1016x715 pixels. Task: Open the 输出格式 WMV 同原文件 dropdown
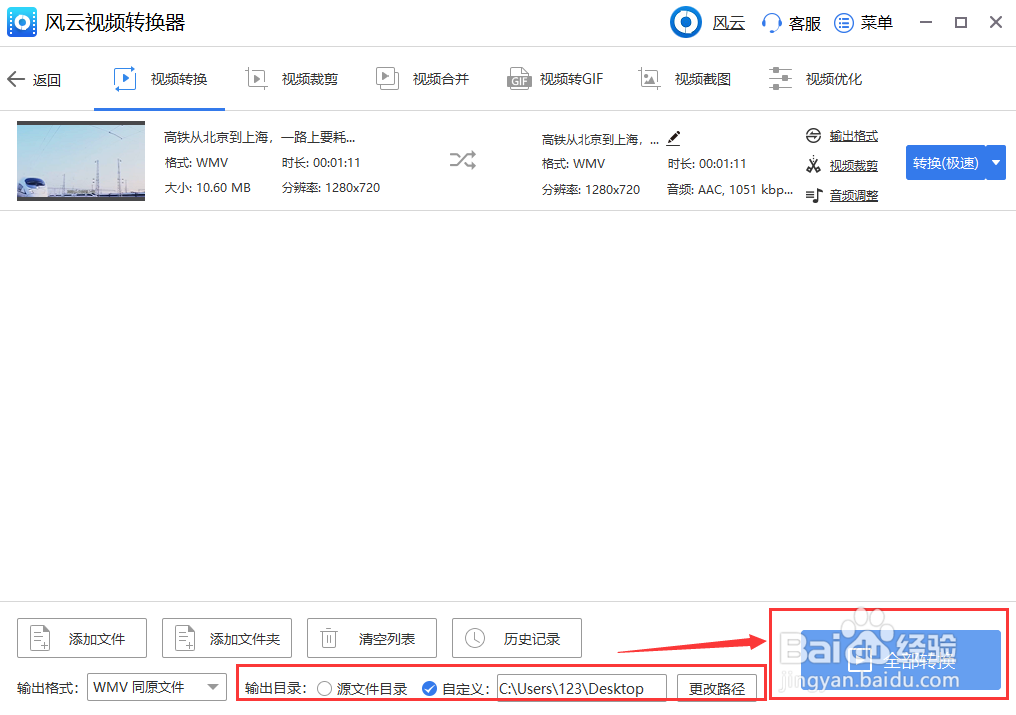[156, 688]
